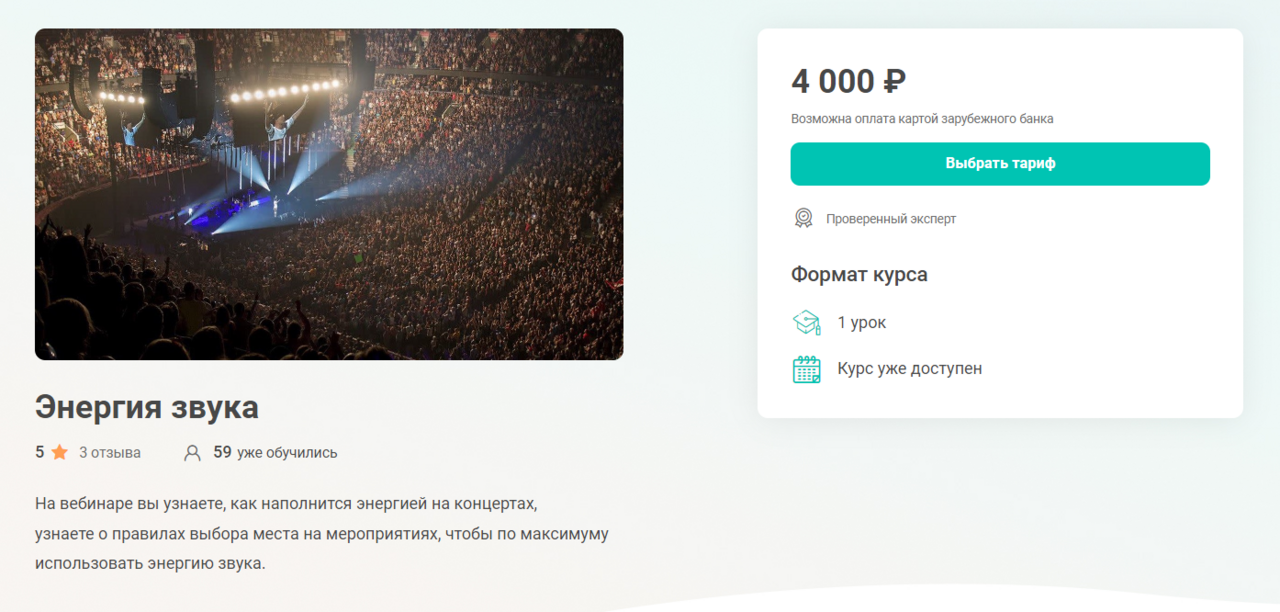This screenshot has width=1280, height=612.
Task: Click the "Курс уже доступен" text
Action: tap(910, 369)
